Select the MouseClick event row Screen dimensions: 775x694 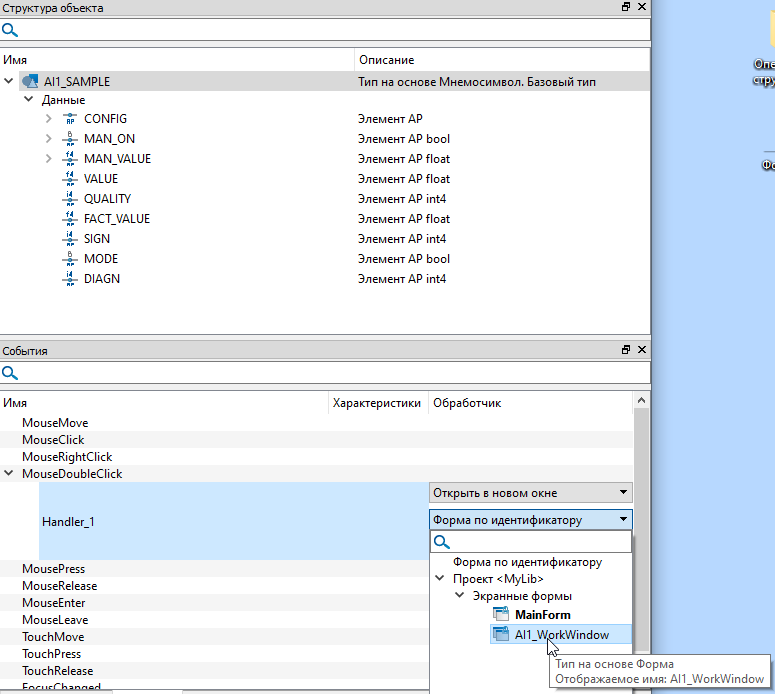point(53,440)
